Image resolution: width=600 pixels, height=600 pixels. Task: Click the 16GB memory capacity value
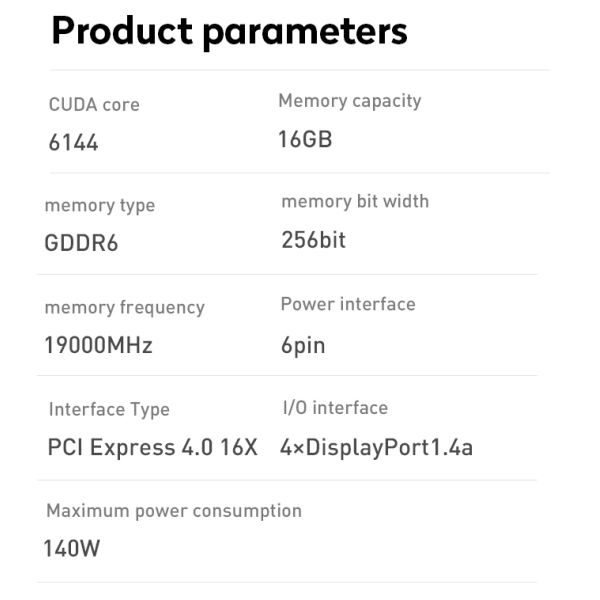click(305, 139)
